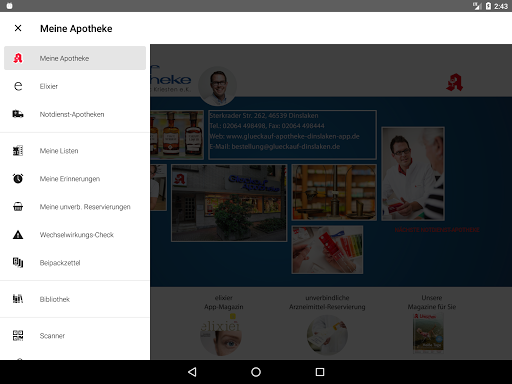Viewport: 512px width, 384px height.
Task: Tap the Elixier e icon
Action: 18,86
